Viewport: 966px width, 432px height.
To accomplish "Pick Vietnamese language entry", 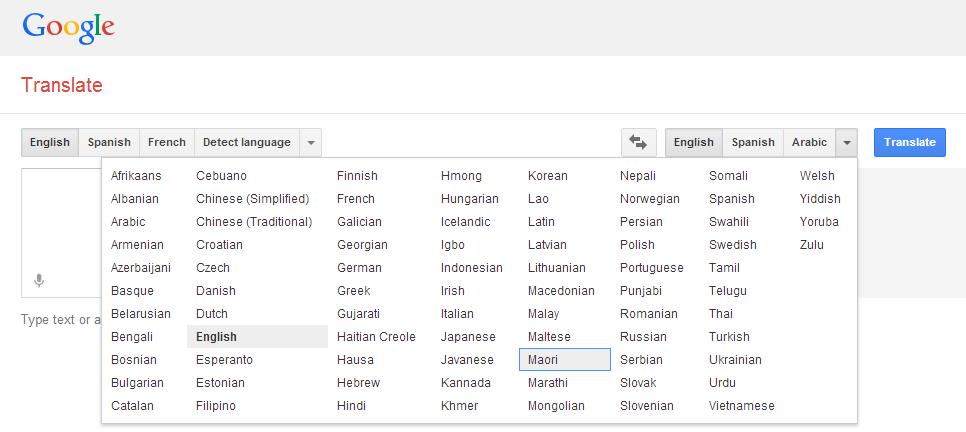I will click(x=742, y=406).
